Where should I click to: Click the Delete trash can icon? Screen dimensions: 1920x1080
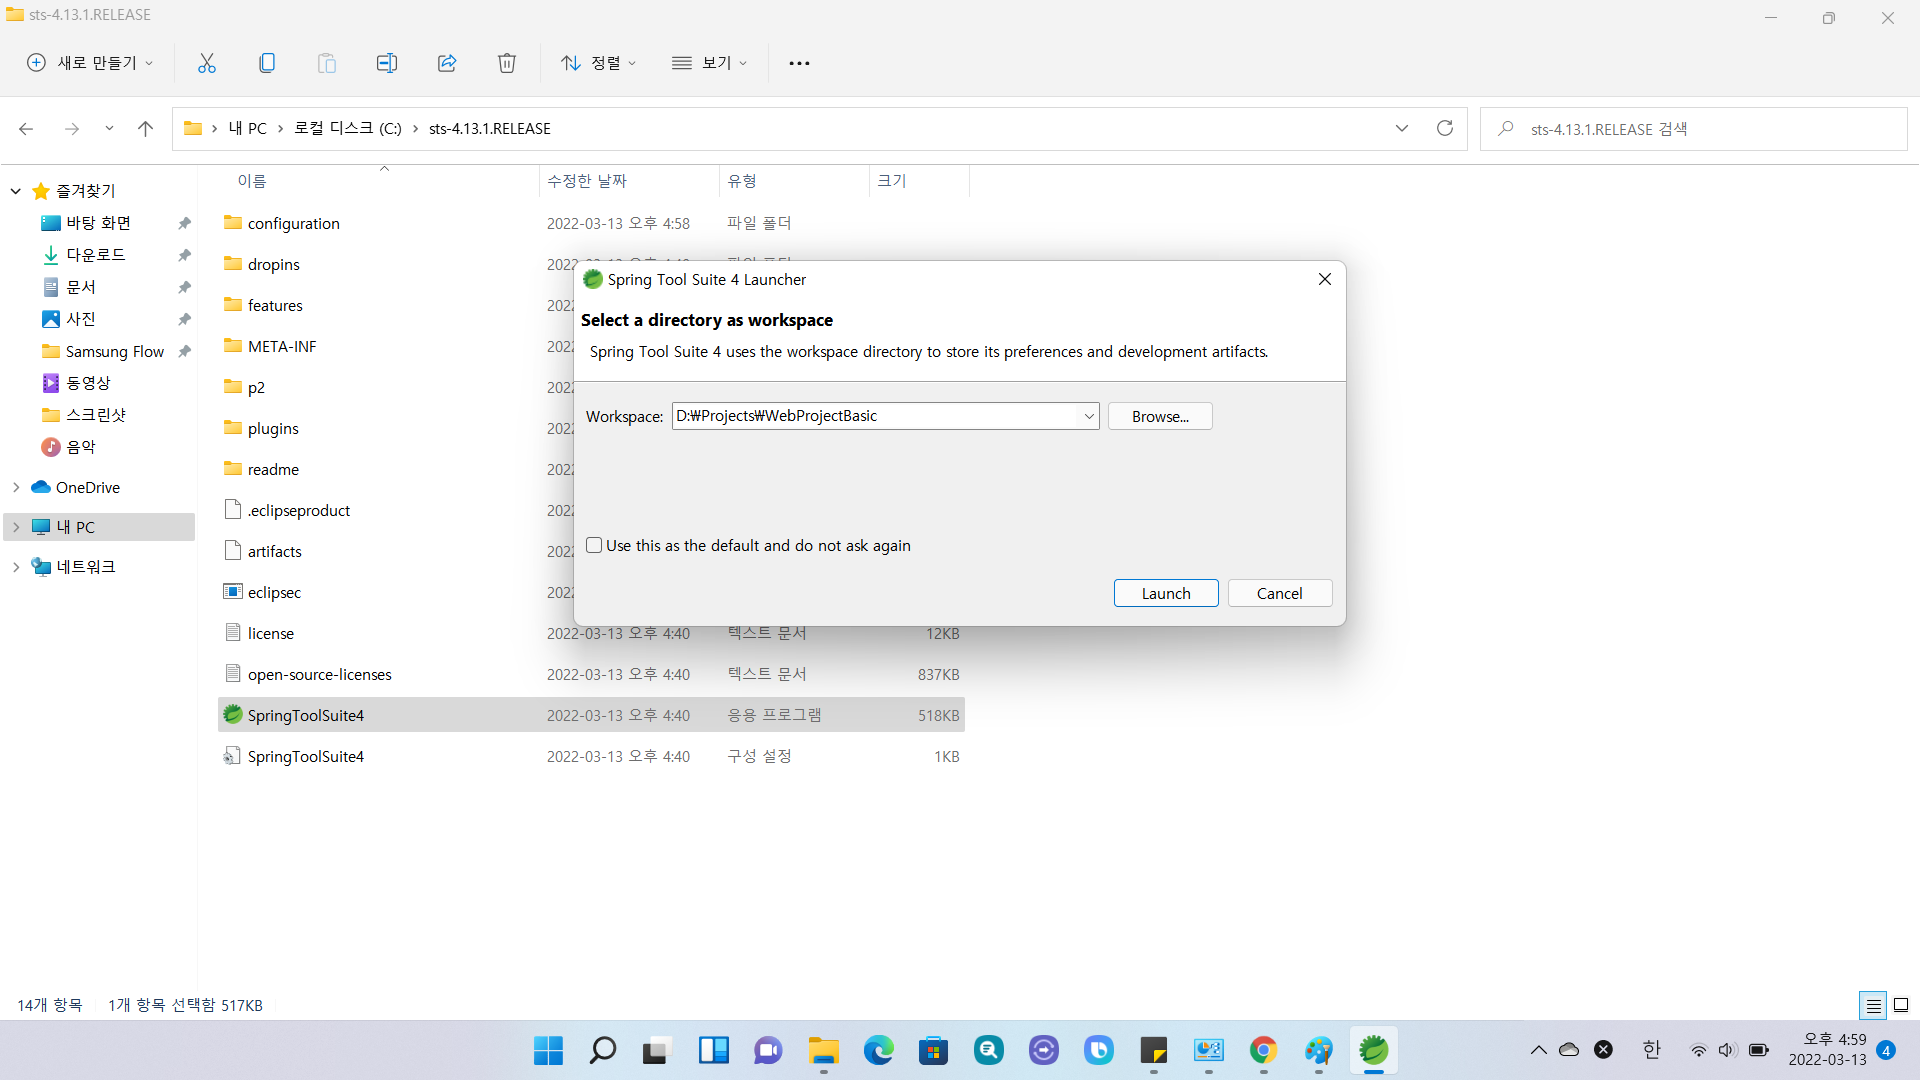(x=507, y=63)
